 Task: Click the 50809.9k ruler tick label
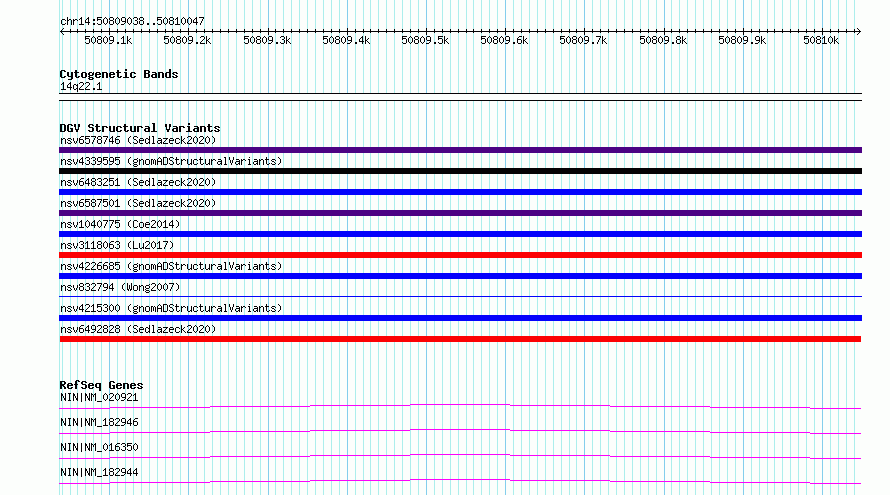(x=742, y=40)
